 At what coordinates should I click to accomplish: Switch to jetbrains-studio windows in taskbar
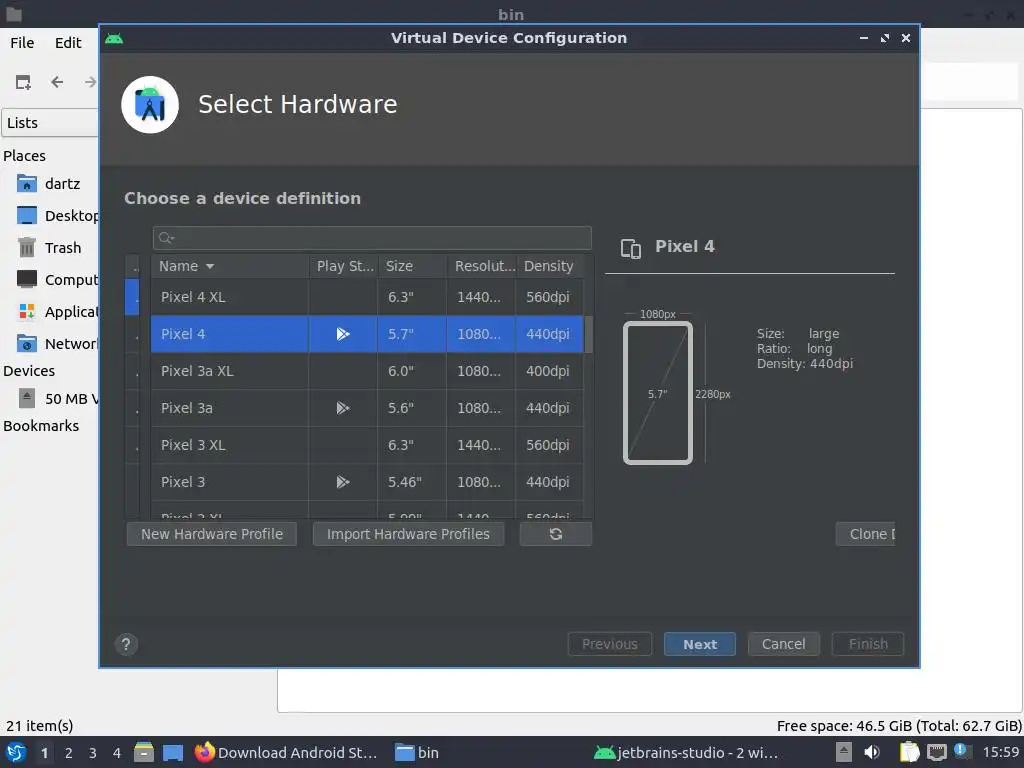click(x=686, y=752)
